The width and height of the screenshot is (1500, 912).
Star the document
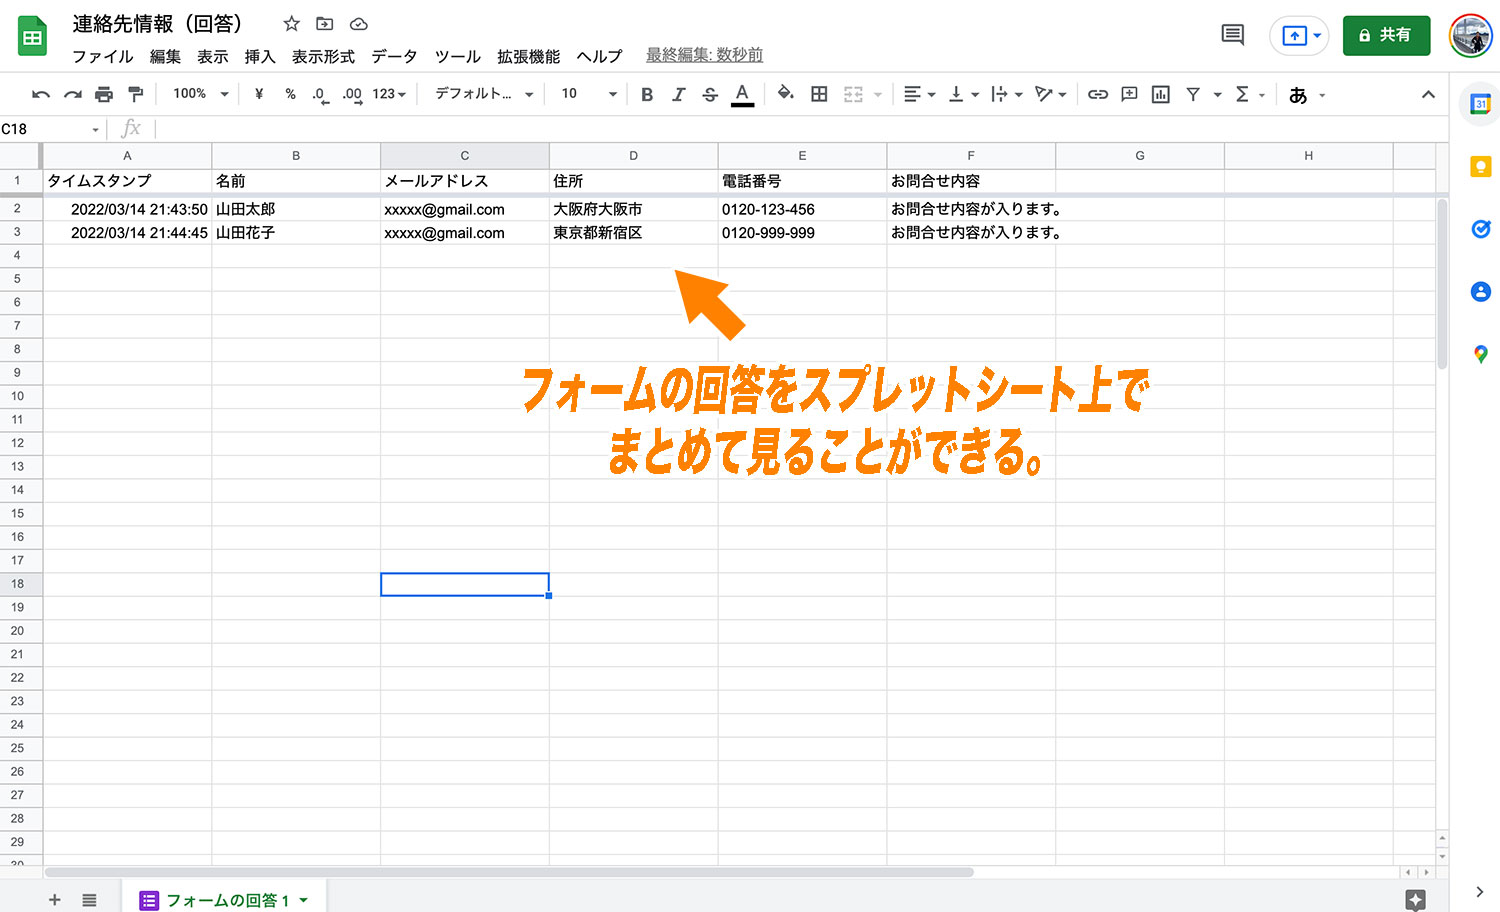point(291,23)
